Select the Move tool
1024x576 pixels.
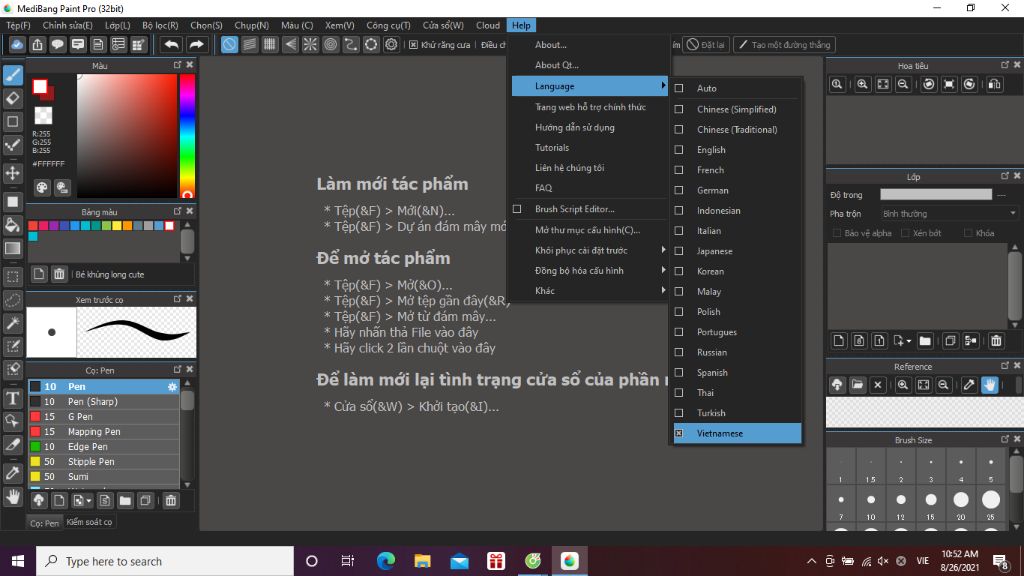[x=12, y=174]
